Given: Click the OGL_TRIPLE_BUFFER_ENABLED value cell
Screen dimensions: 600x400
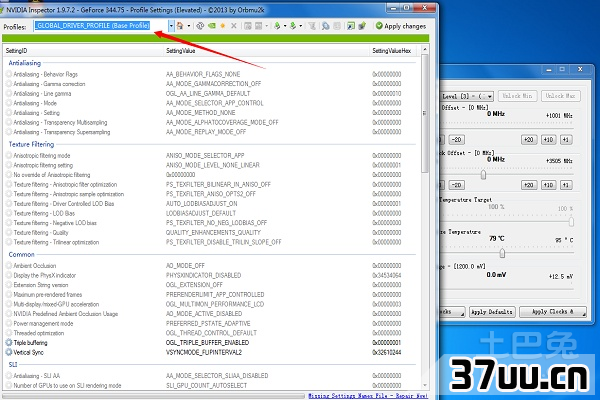Looking at the screenshot, I should pos(207,343).
